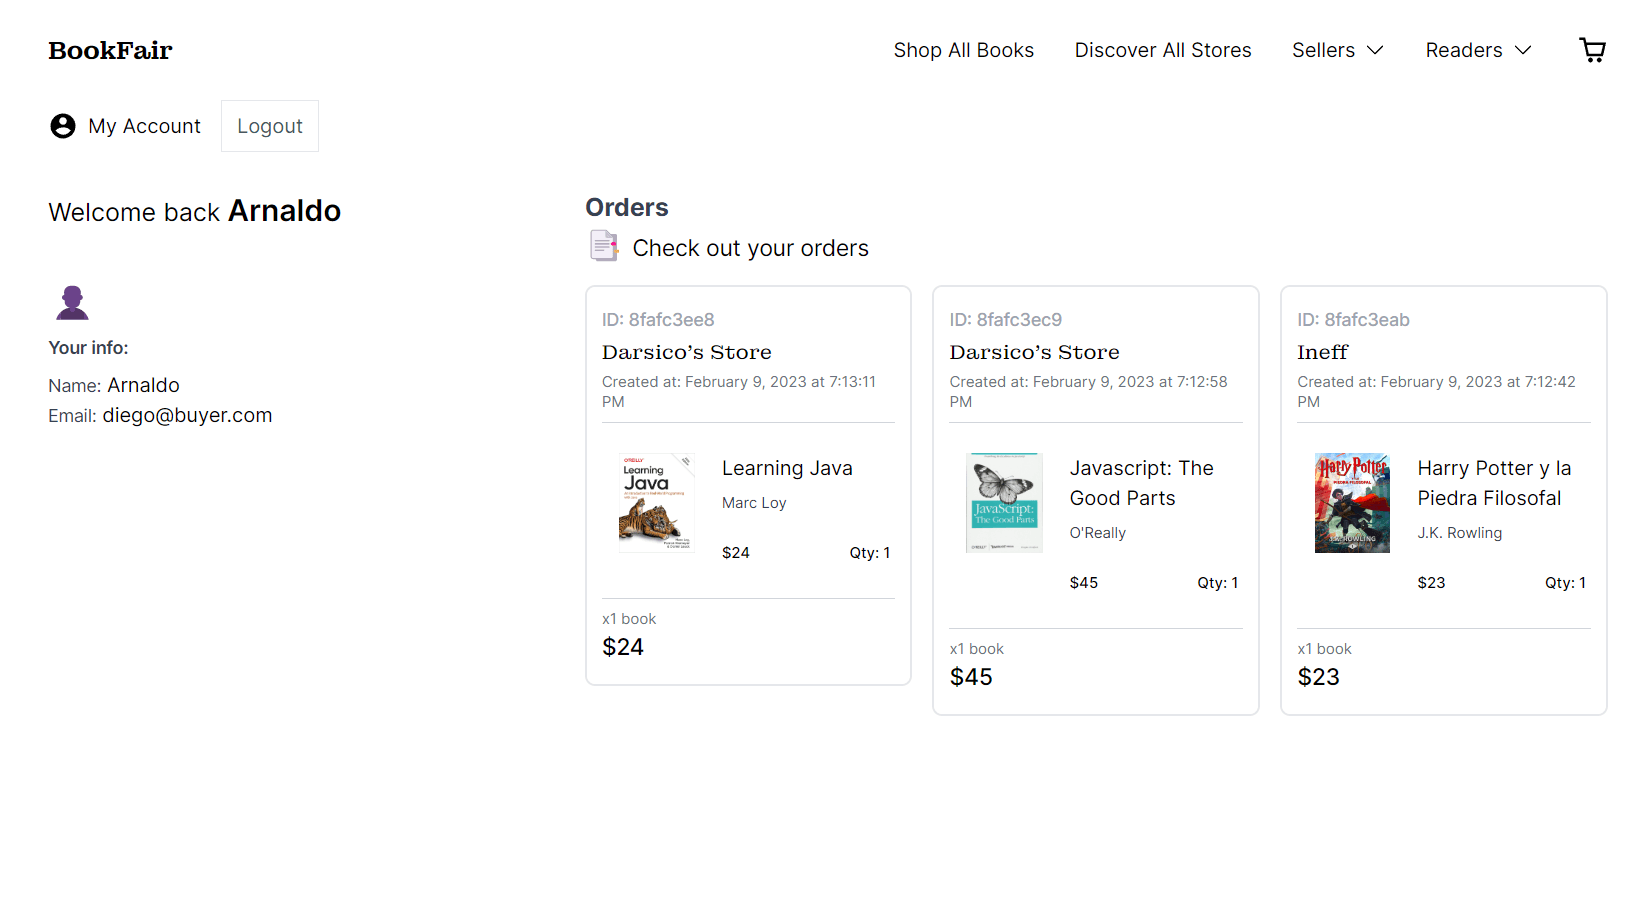Click the Javascript: The Good Parts title
Viewport: 1652px width, 922px height.
tap(1141, 483)
